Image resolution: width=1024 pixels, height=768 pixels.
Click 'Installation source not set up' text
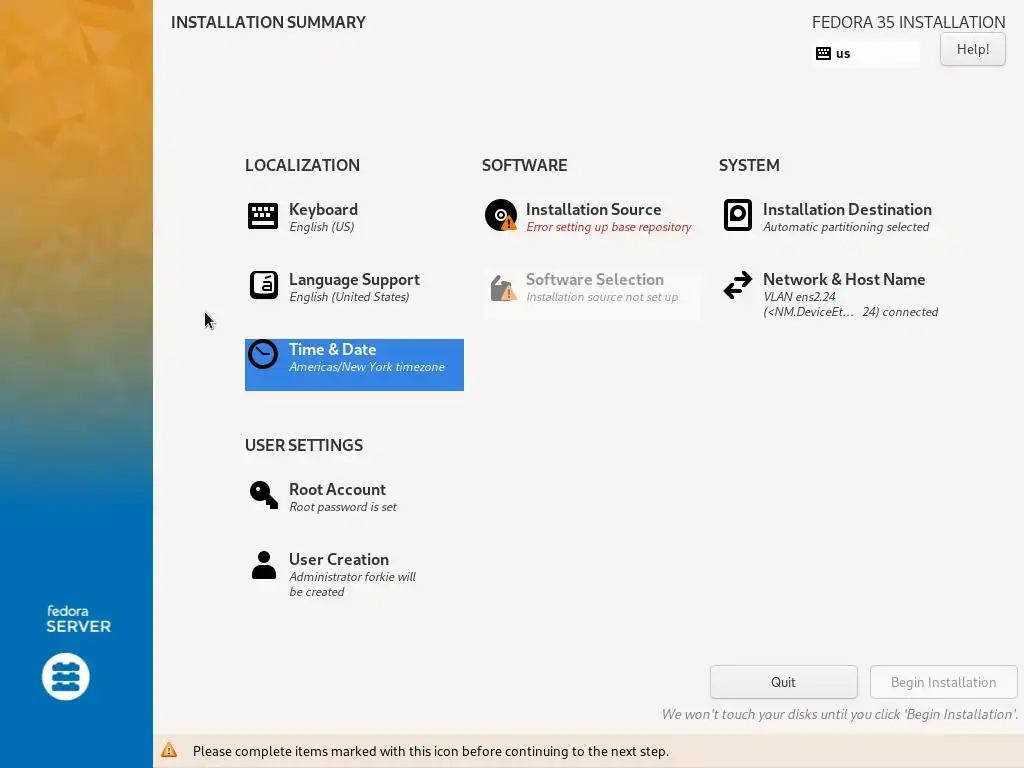tap(602, 297)
